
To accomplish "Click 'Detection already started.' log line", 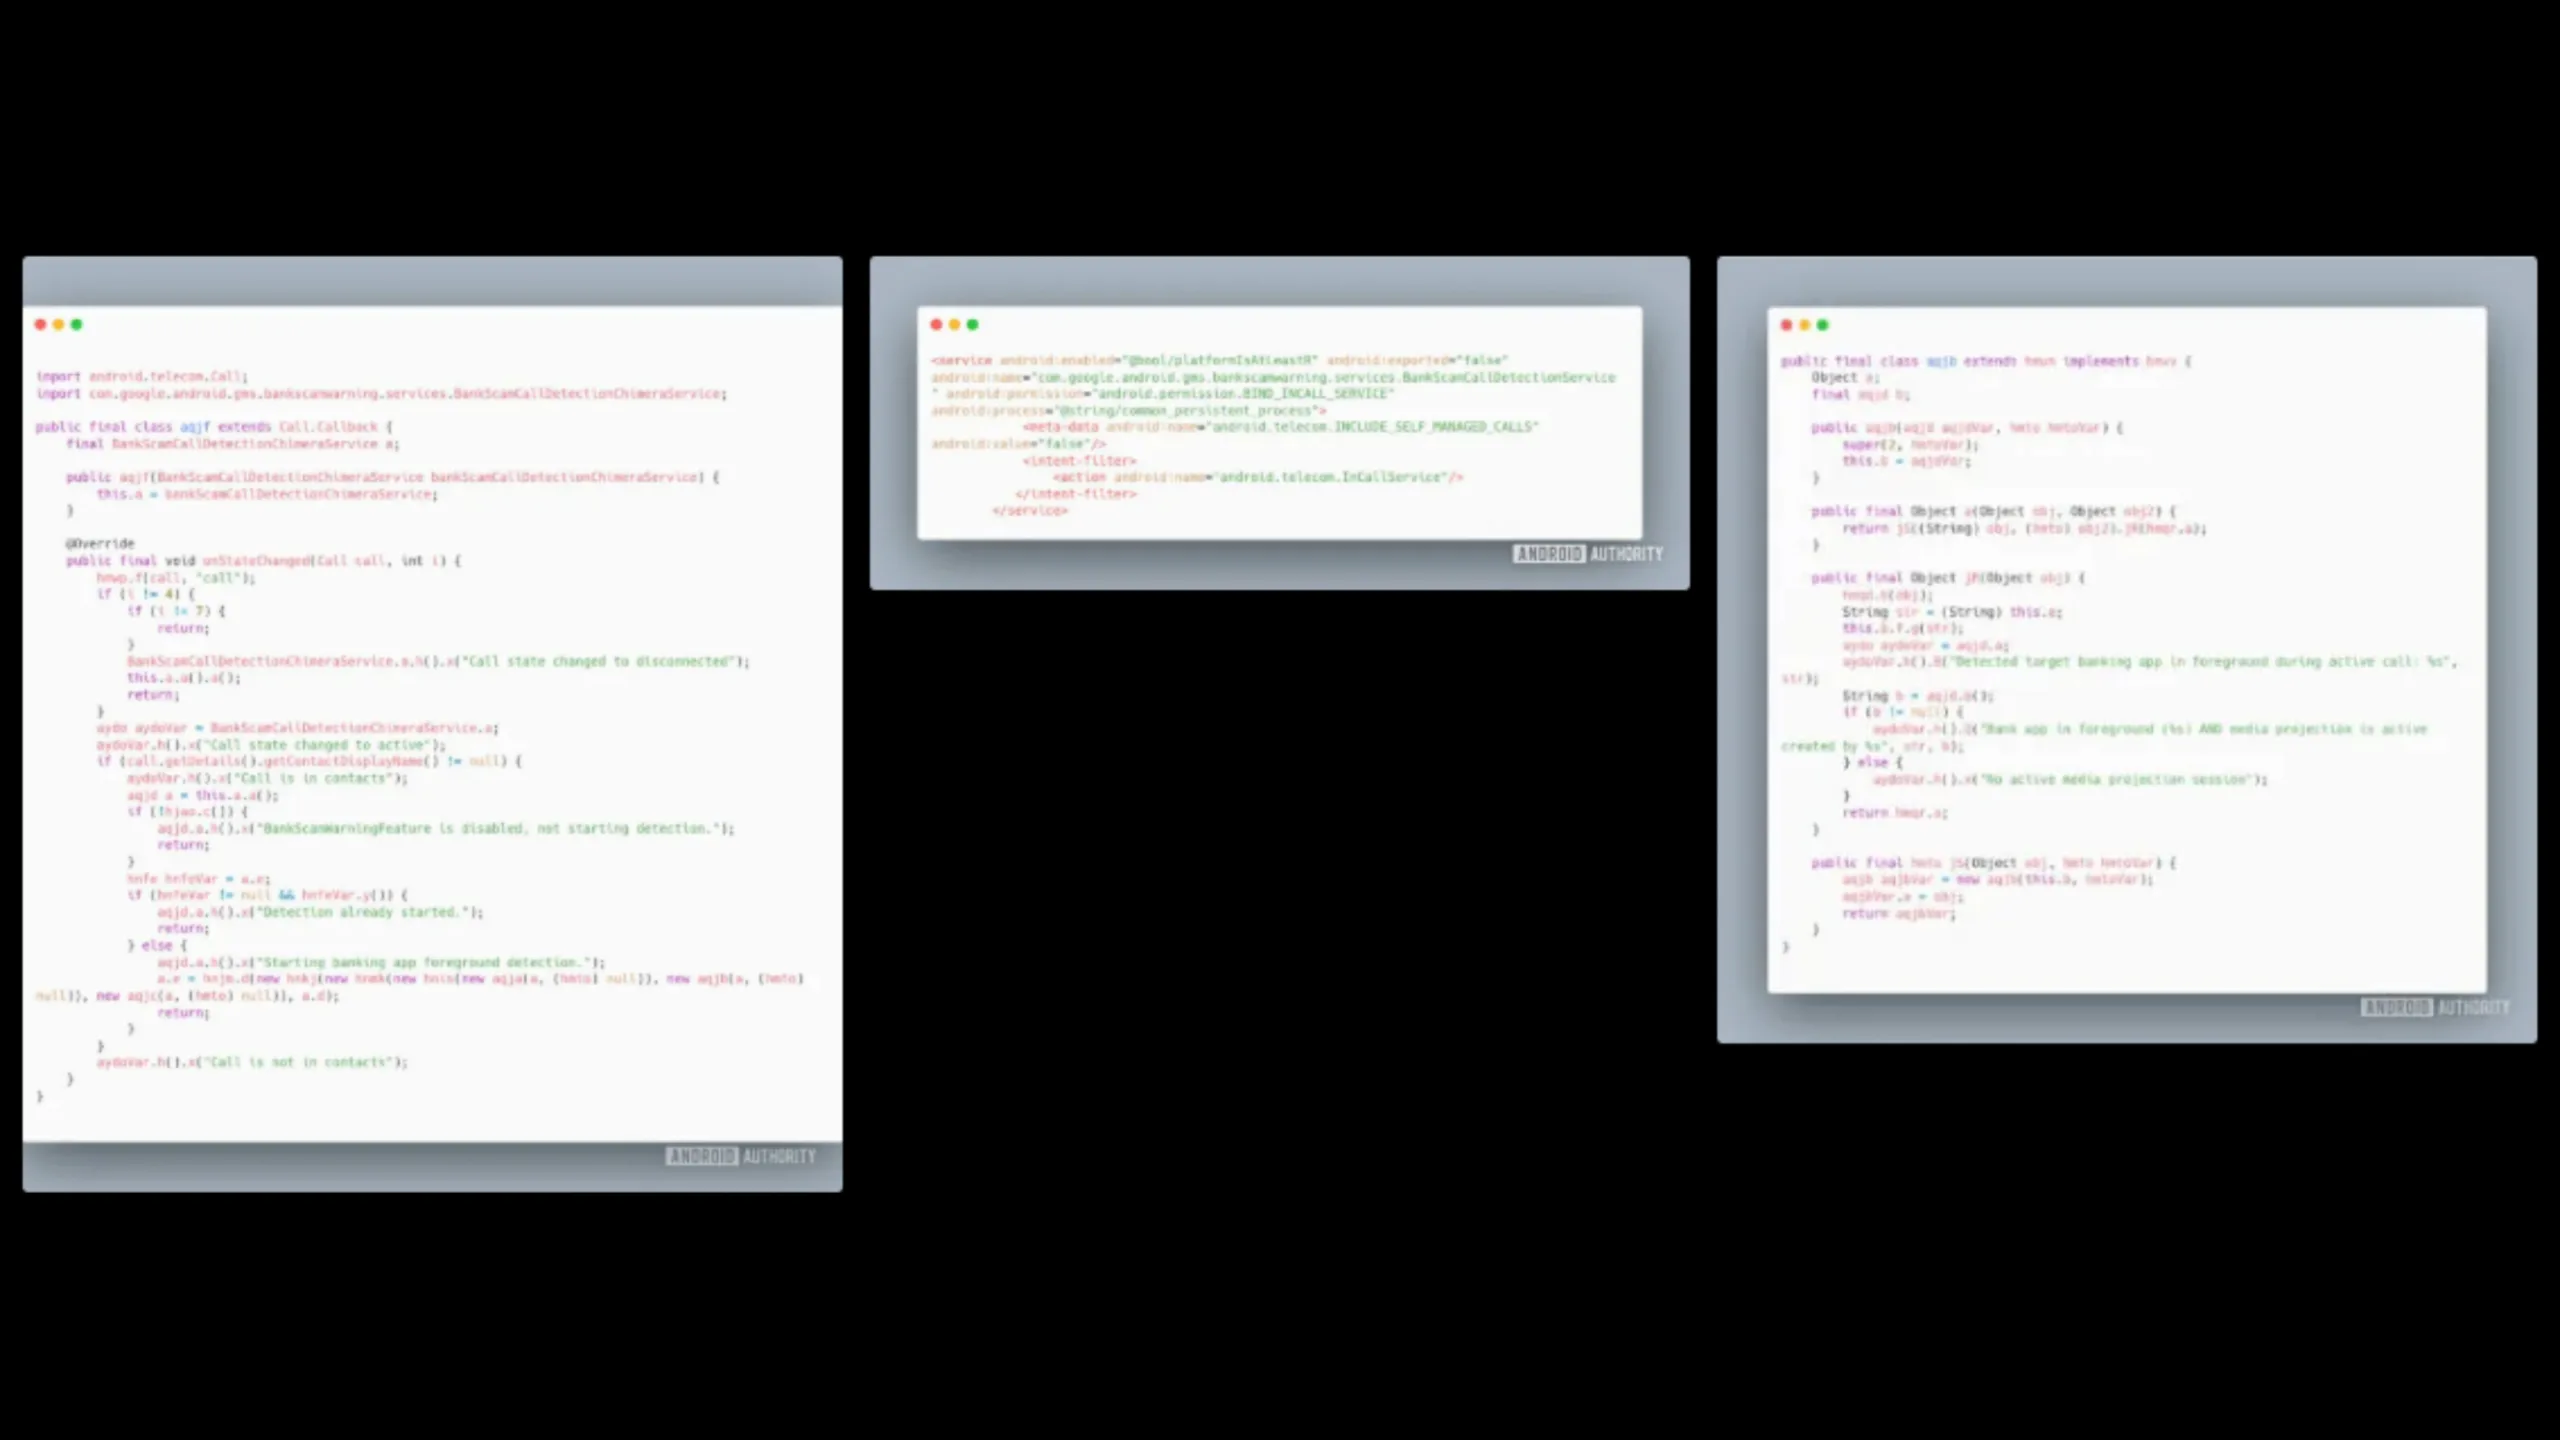I will click(320, 913).
